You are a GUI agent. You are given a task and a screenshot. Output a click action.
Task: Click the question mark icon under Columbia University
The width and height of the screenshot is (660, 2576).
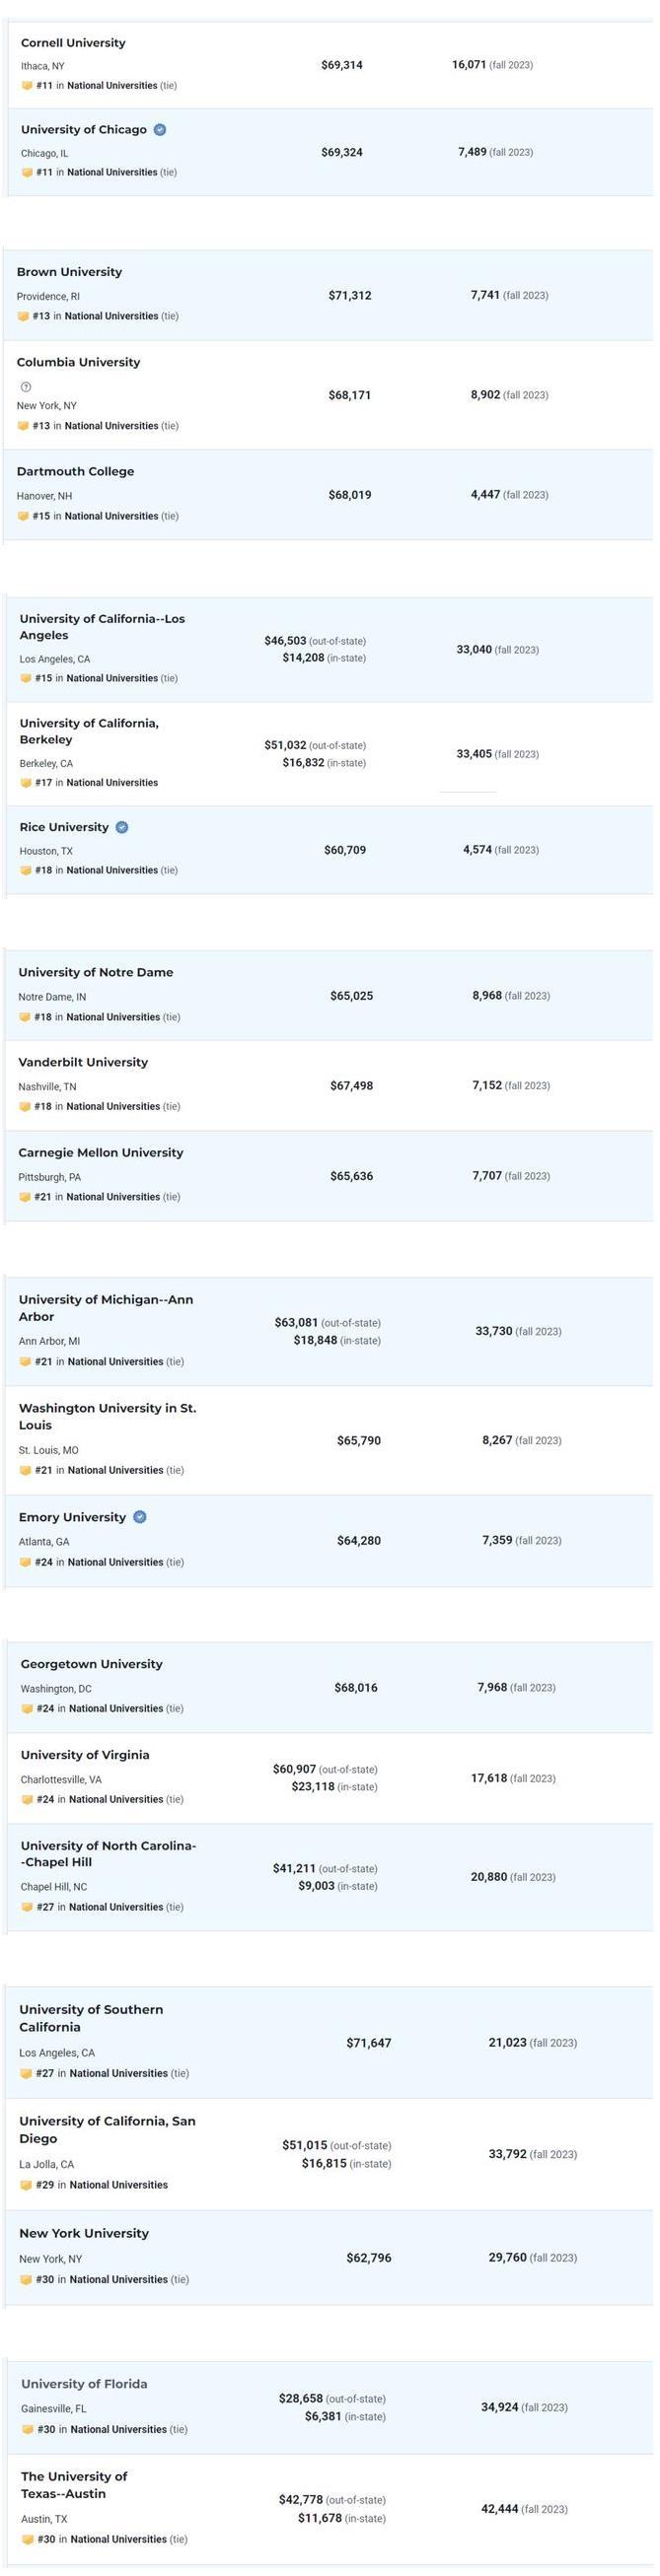26,387
